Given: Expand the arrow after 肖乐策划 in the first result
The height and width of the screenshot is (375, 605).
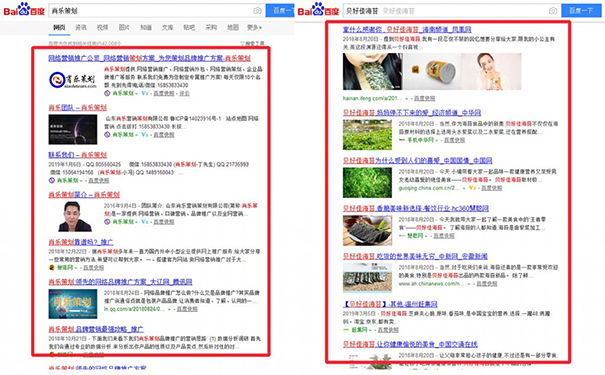Looking at the screenshot, I should point(137,93).
